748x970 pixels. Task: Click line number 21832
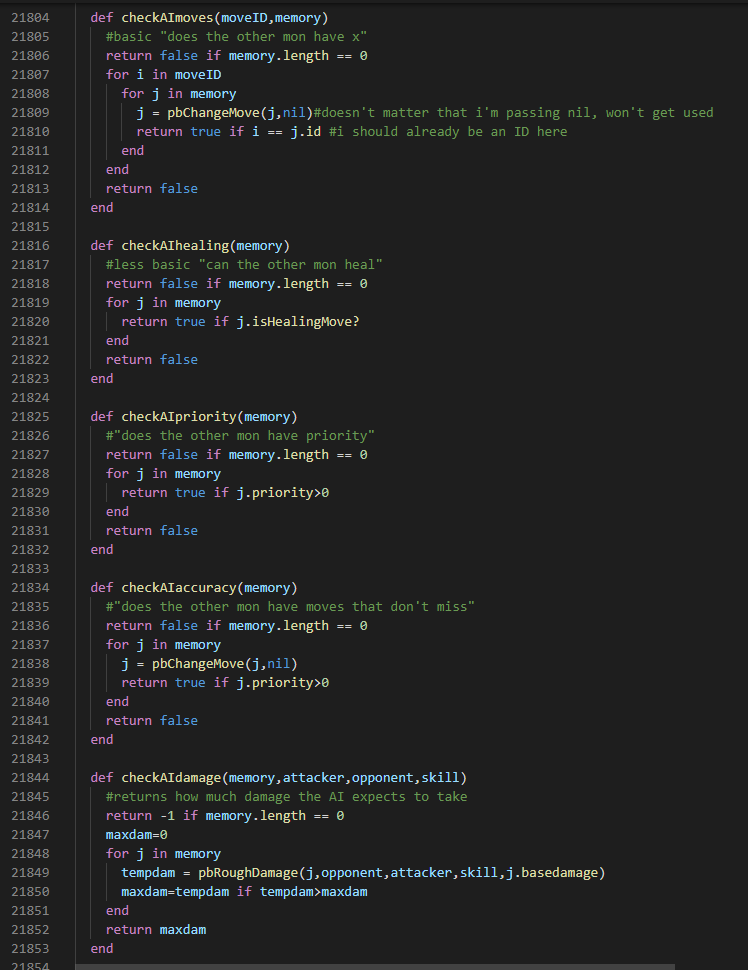pos(30,549)
